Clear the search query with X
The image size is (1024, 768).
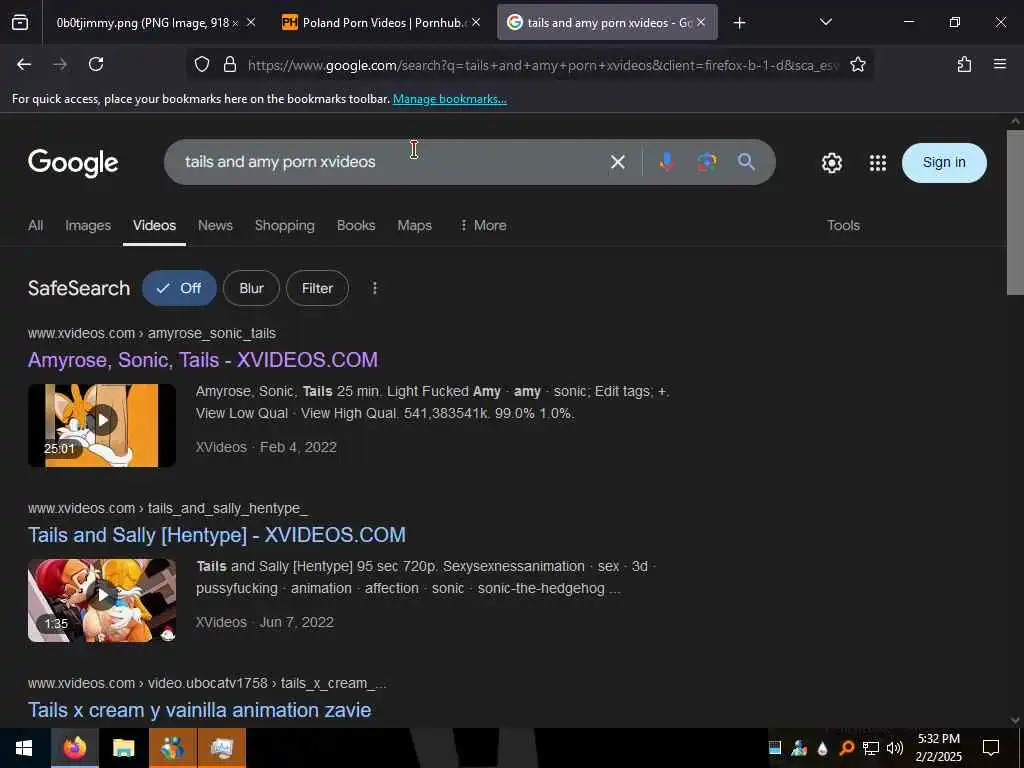pyautogui.click(x=618, y=162)
